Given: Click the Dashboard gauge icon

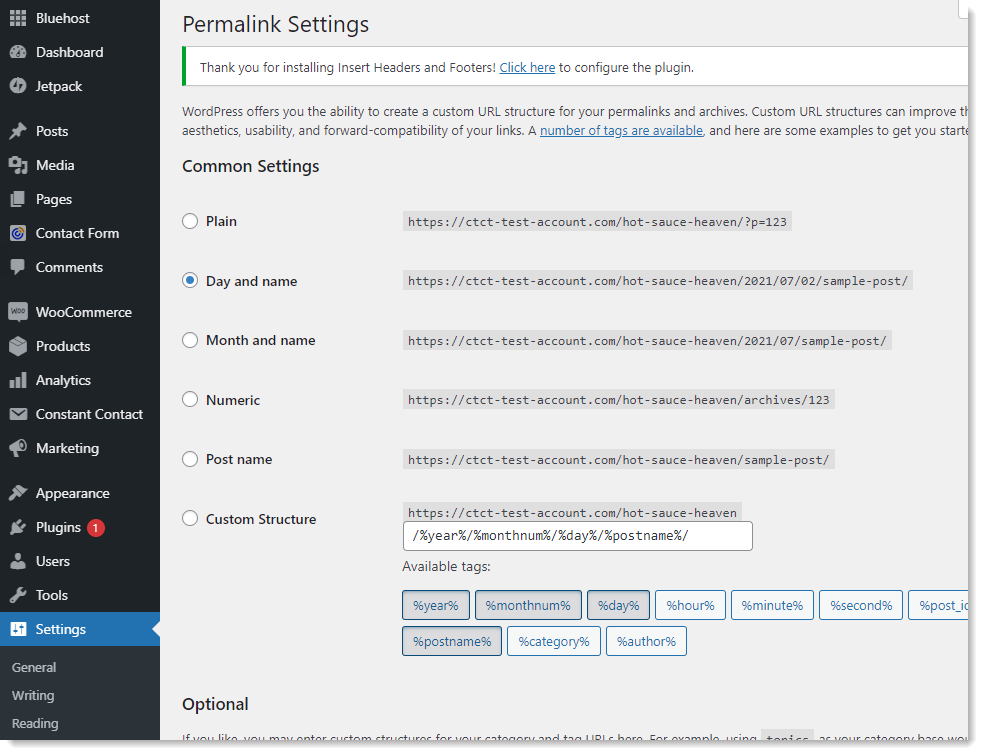Looking at the screenshot, I should tap(18, 52).
